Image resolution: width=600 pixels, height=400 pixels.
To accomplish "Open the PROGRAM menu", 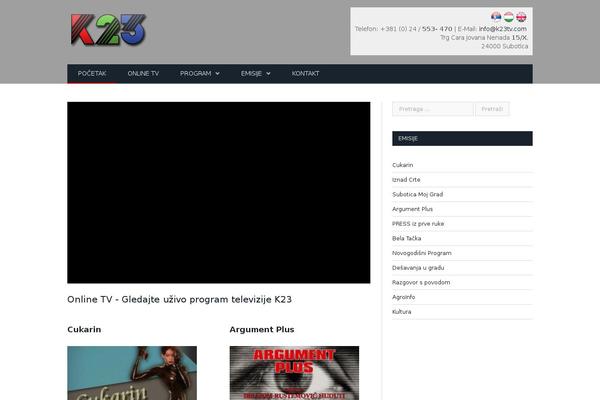I will (x=196, y=73).
